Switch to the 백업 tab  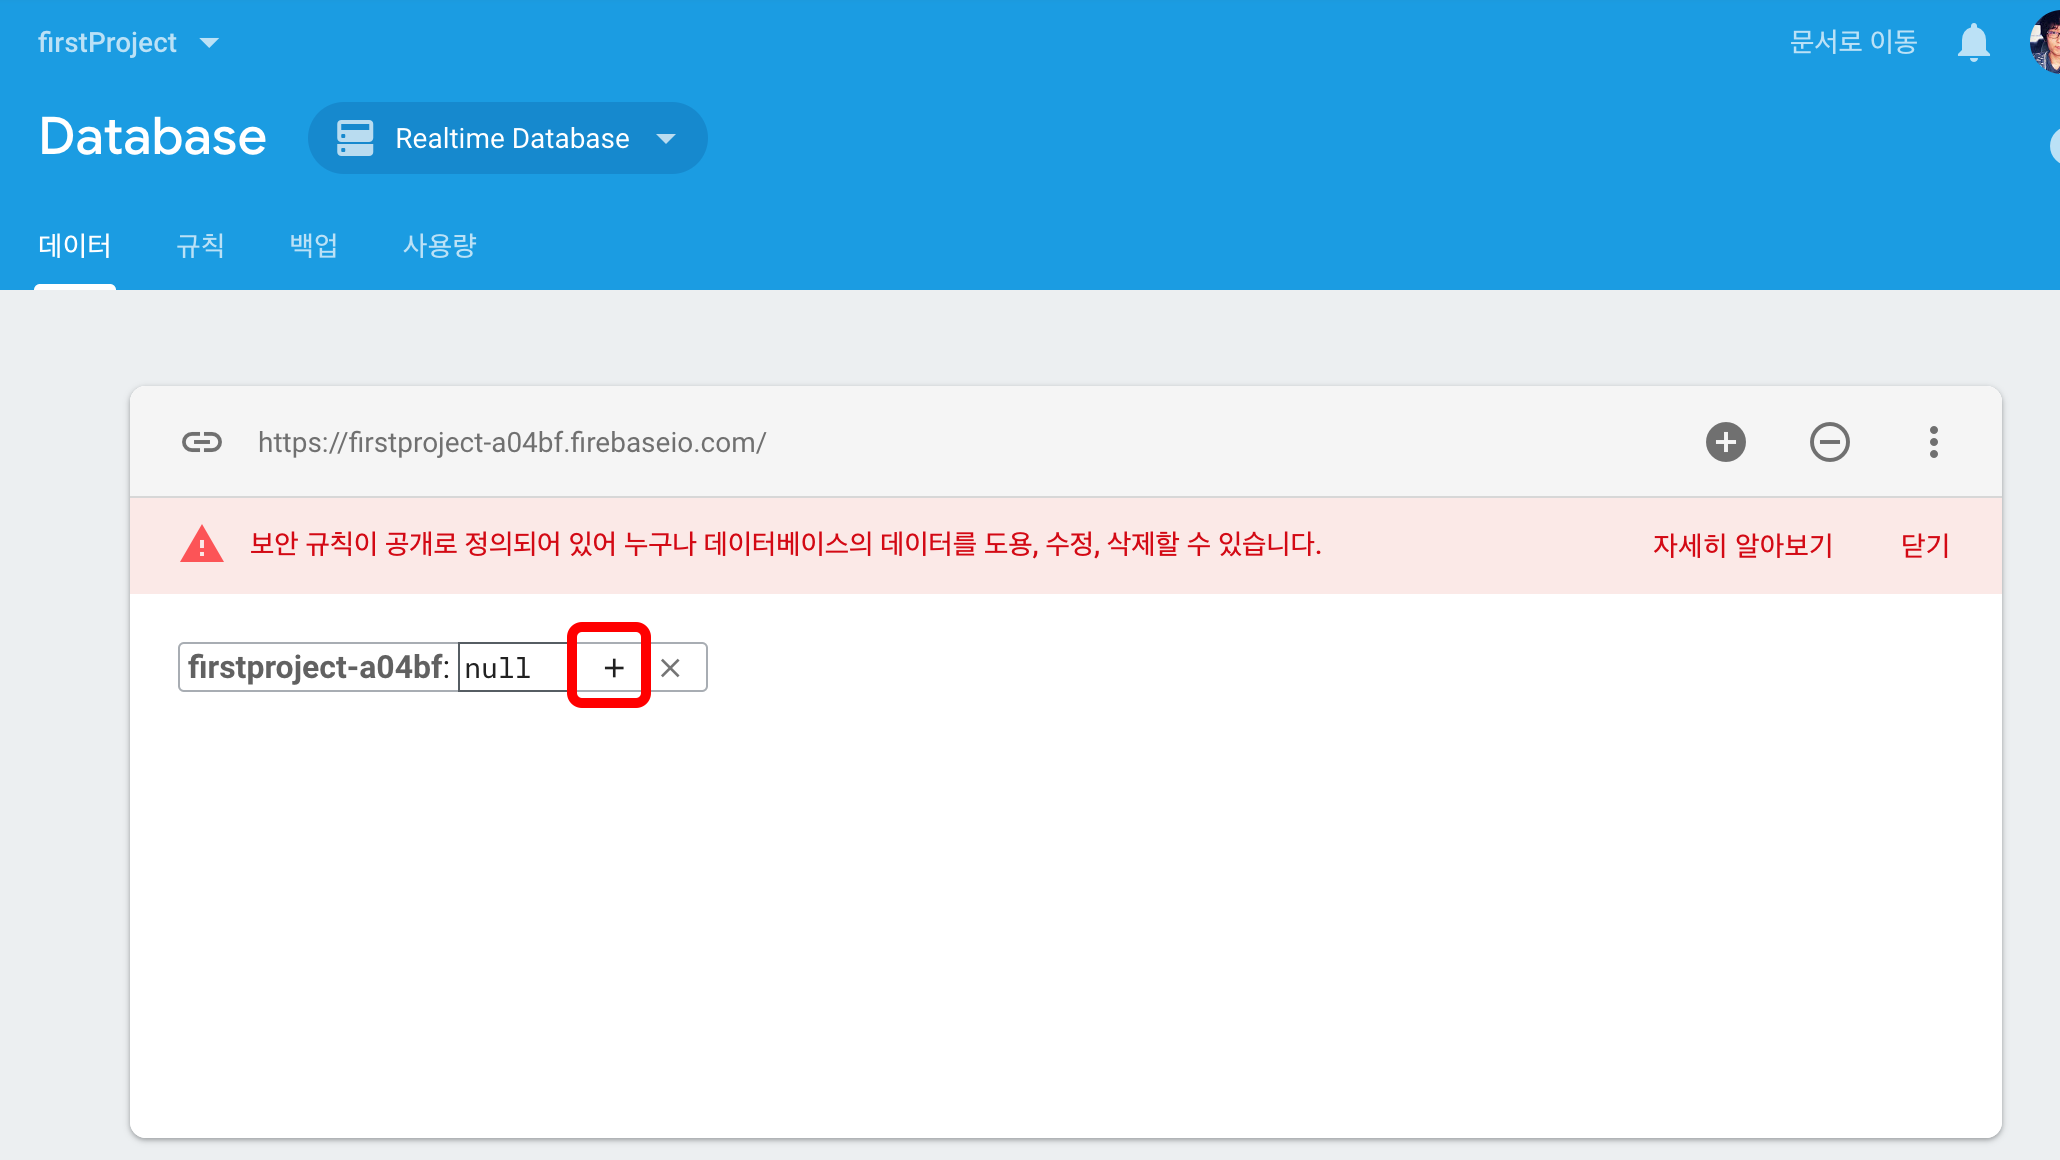pyautogui.click(x=313, y=246)
